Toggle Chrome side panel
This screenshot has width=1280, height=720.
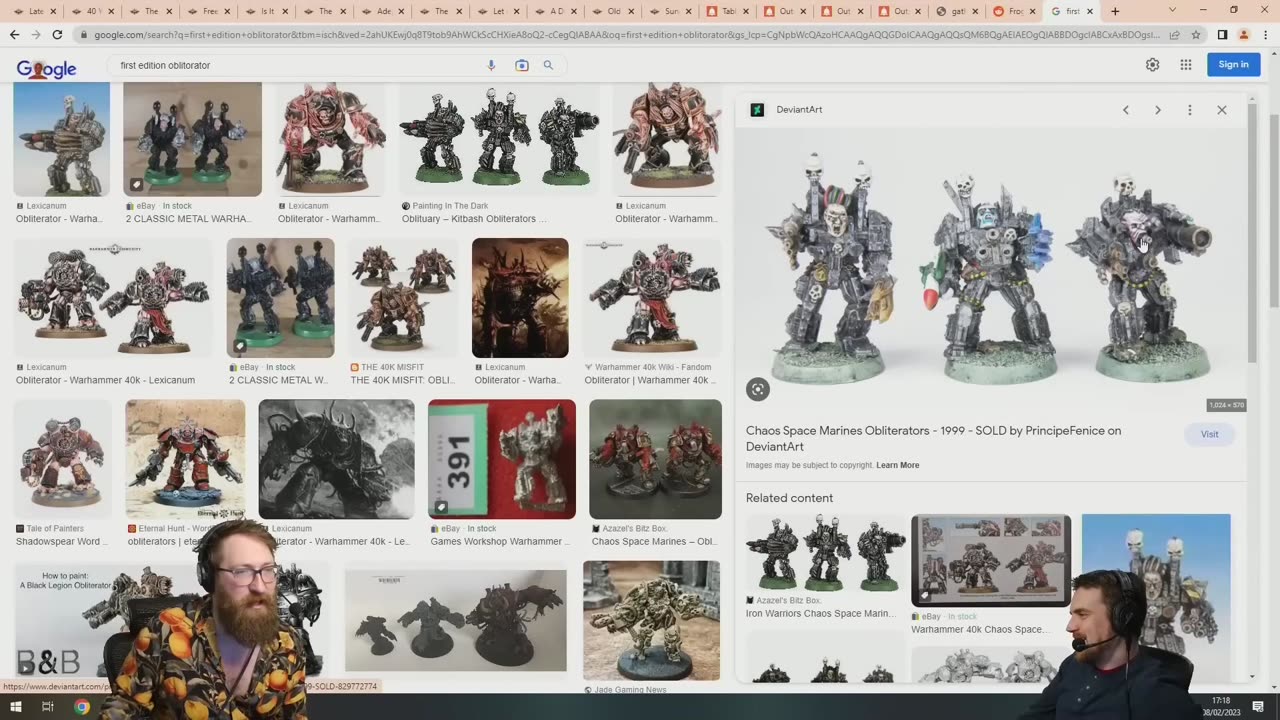tap(1222, 34)
